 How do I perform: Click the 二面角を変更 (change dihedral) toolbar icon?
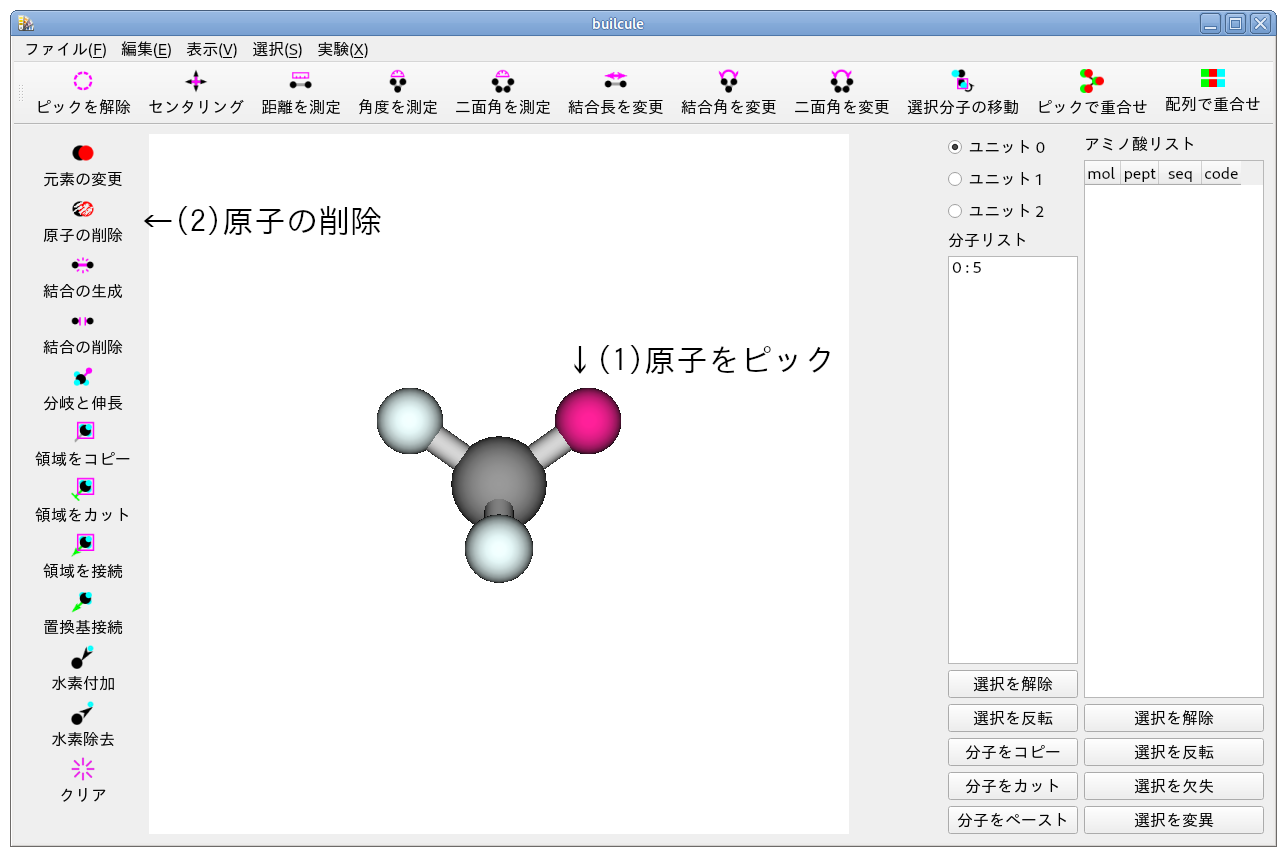point(842,94)
